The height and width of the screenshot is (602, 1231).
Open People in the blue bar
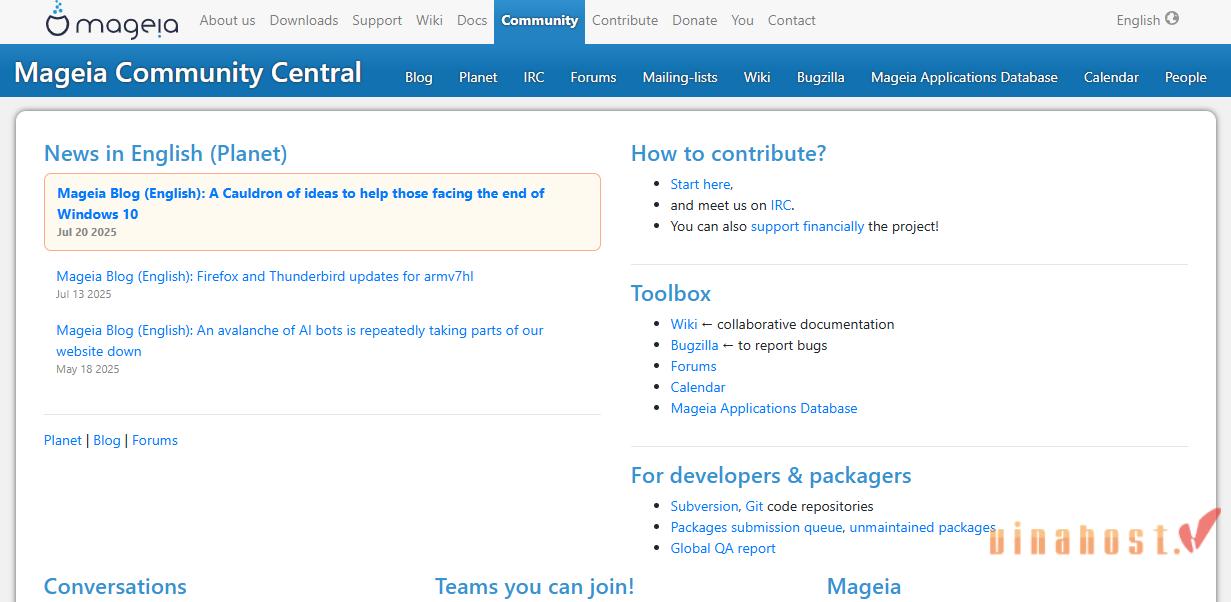click(x=1186, y=77)
